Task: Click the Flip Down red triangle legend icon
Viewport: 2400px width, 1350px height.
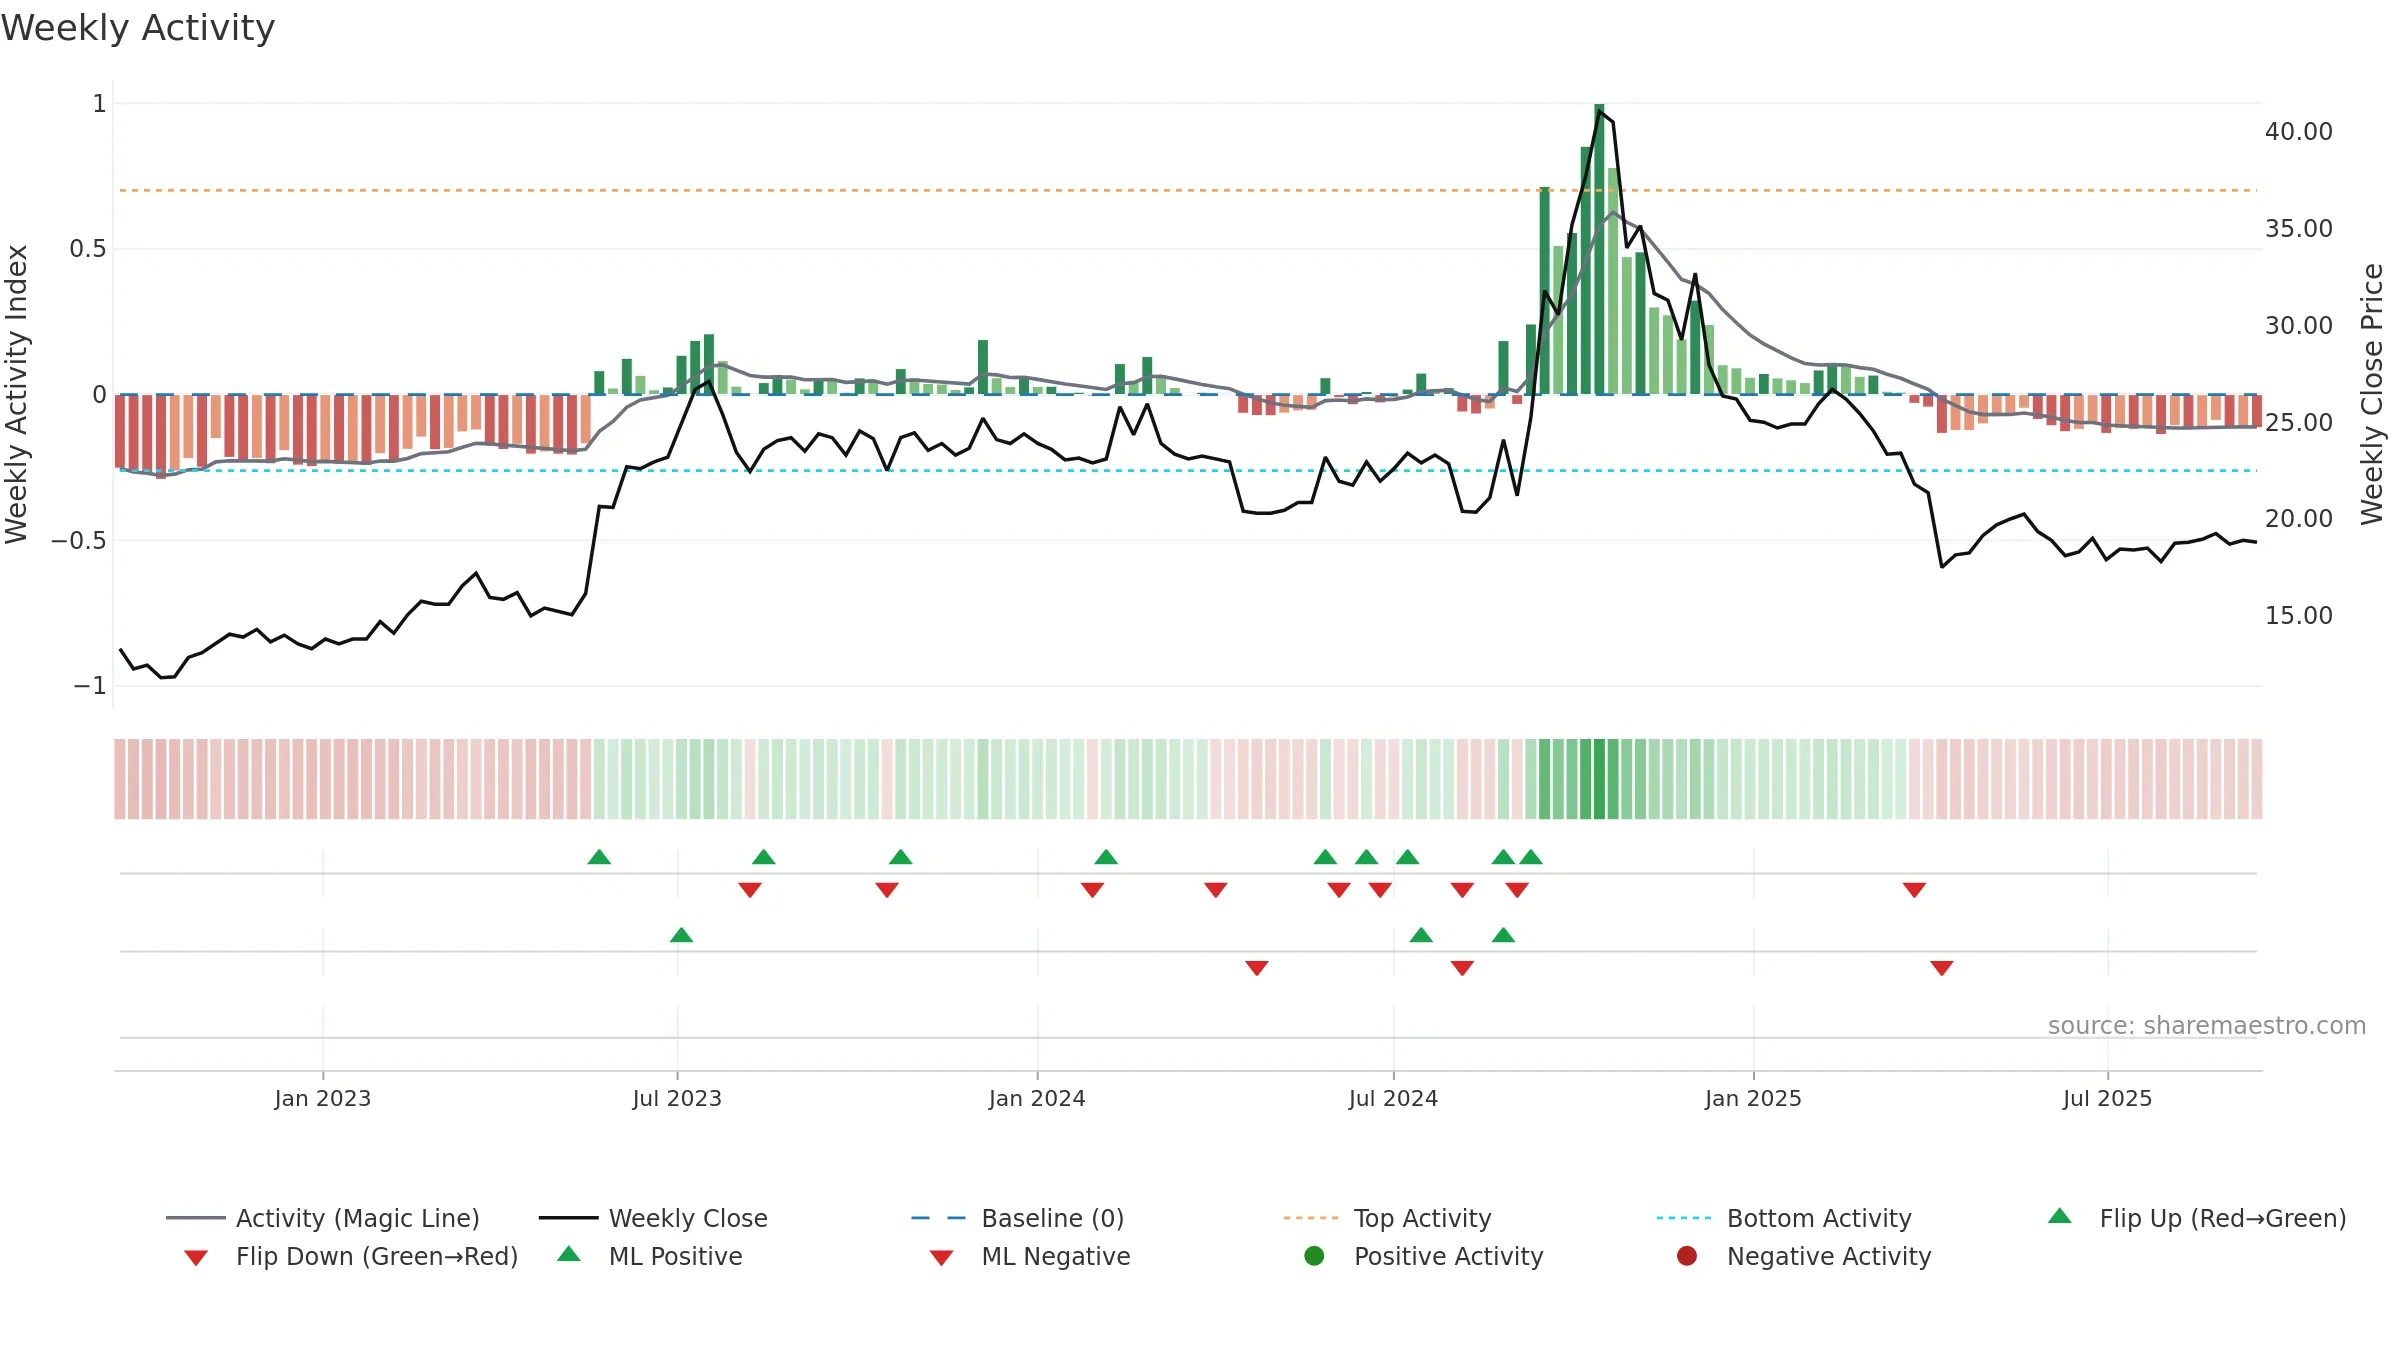Action: pyautogui.click(x=196, y=1258)
